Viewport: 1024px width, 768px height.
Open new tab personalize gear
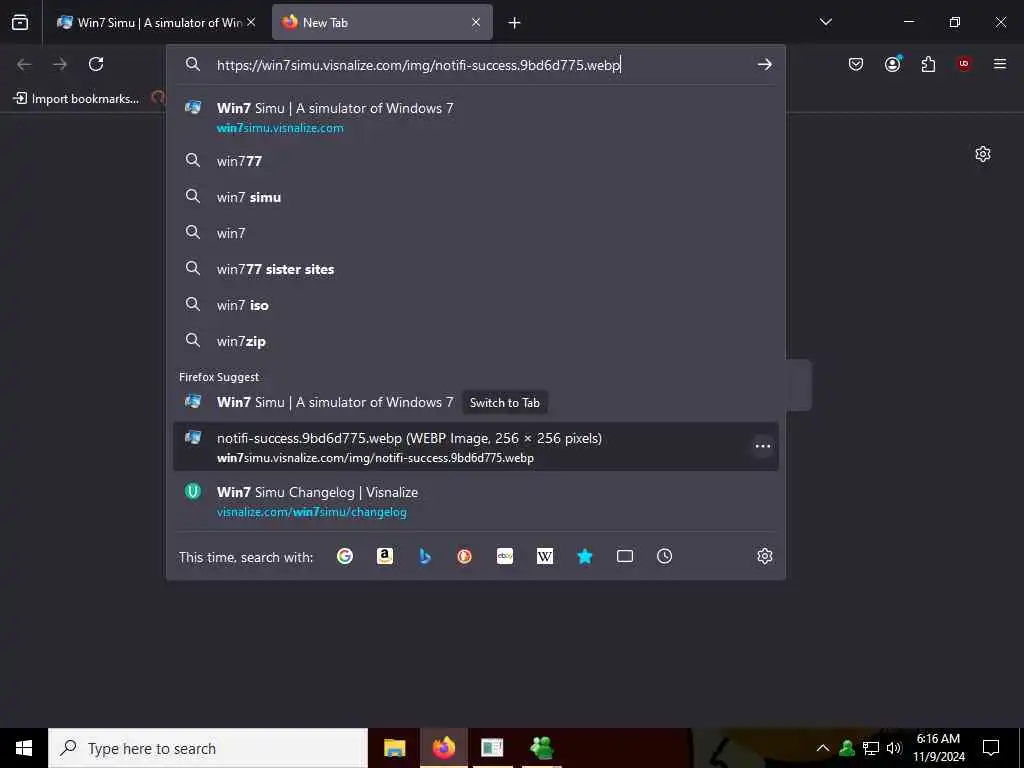coord(982,154)
